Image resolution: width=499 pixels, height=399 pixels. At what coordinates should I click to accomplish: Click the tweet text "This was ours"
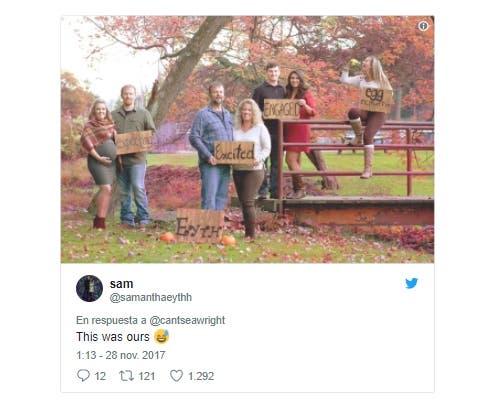click(x=113, y=337)
